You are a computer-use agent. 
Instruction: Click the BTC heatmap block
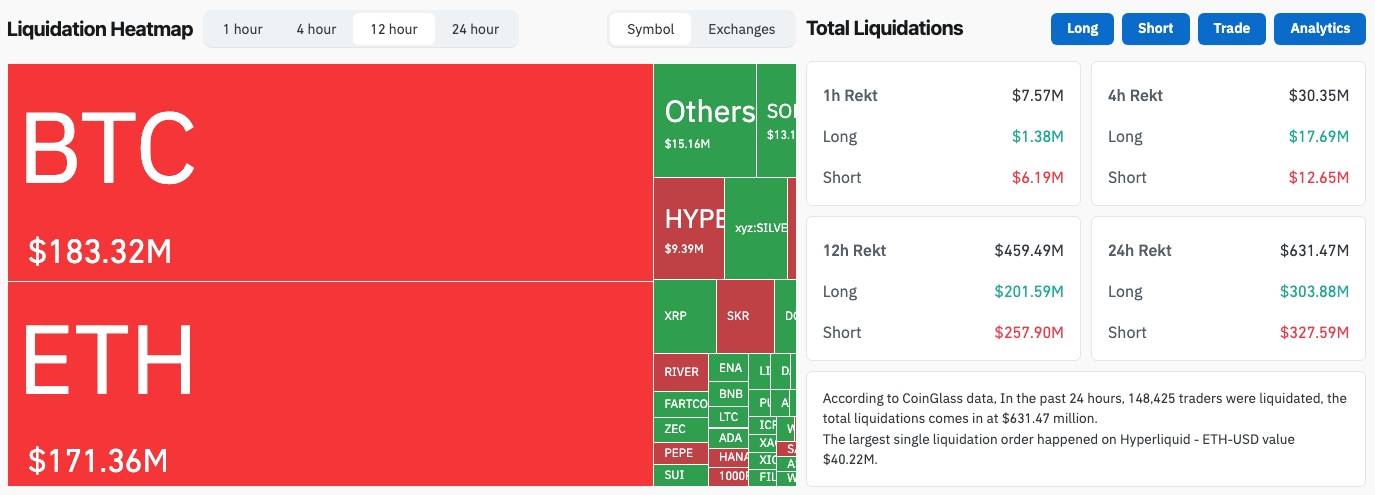pyautogui.click(x=330, y=172)
